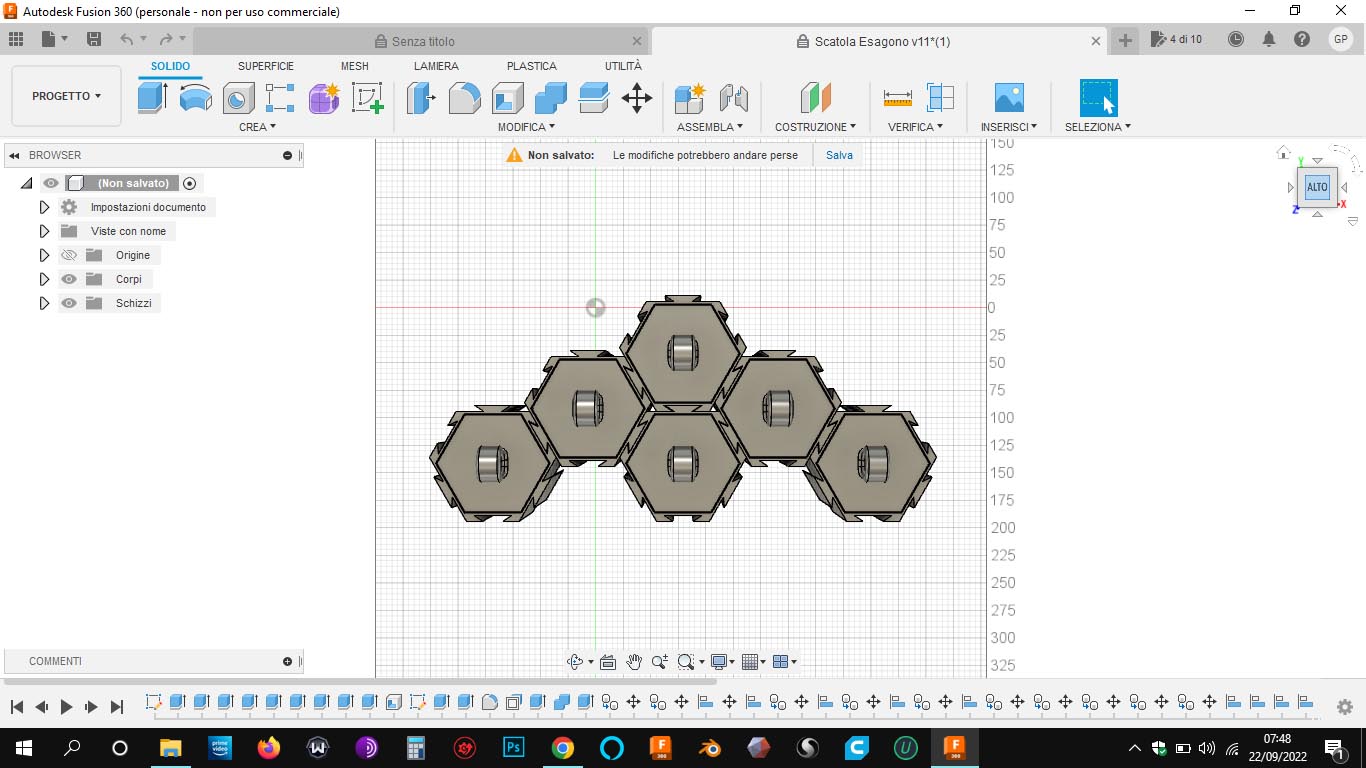The width and height of the screenshot is (1366, 768).
Task: Toggle visibility of the Corpi folder
Action: 68,279
